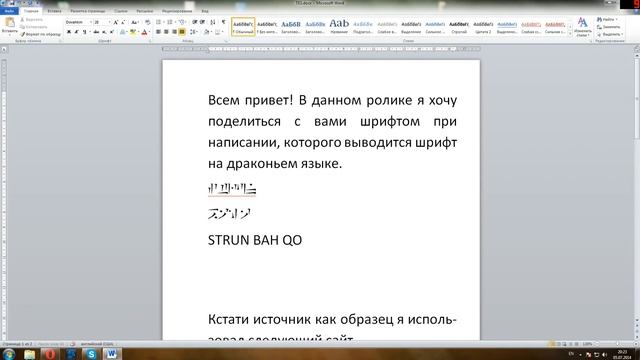Toggle underline formatting
The width and height of the screenshot is (640, 360).
pyautogui.click(x=85, y=32)
